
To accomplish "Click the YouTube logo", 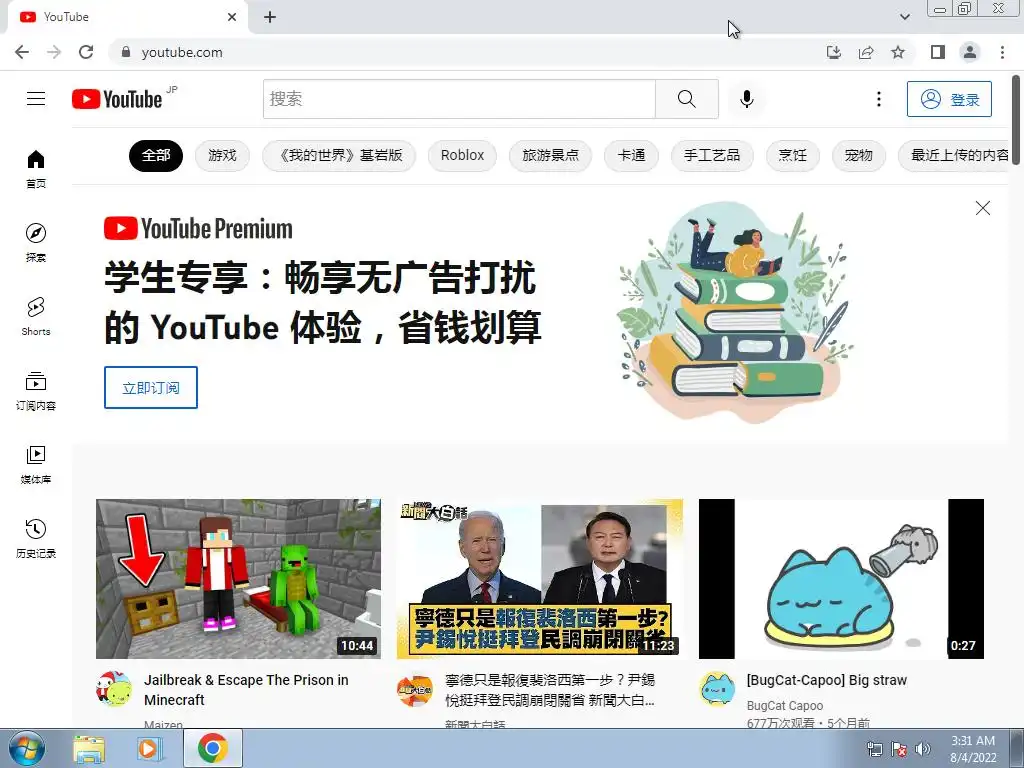I will pos(117,99).
